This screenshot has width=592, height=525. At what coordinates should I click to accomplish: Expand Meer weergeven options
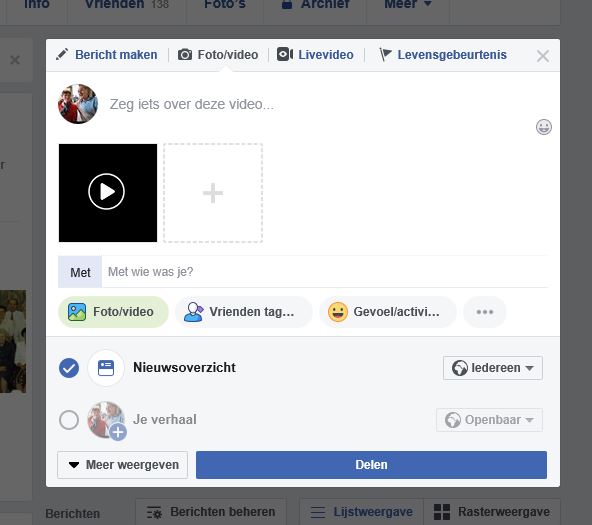[123, 465]
